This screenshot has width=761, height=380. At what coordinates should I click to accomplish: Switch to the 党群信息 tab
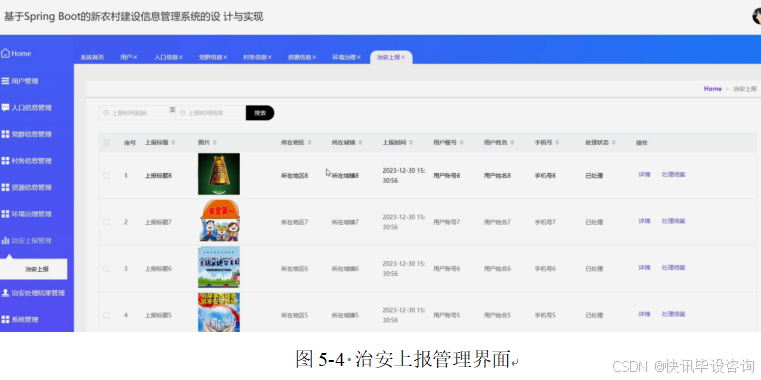click(210, 57)
